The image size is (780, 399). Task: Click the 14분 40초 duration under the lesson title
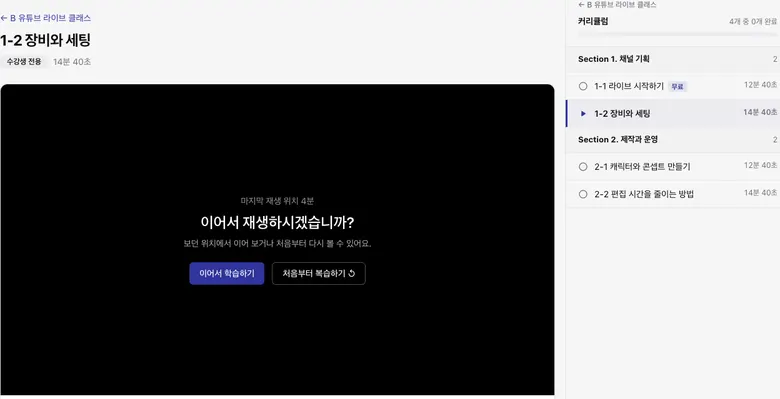[72, 62]
